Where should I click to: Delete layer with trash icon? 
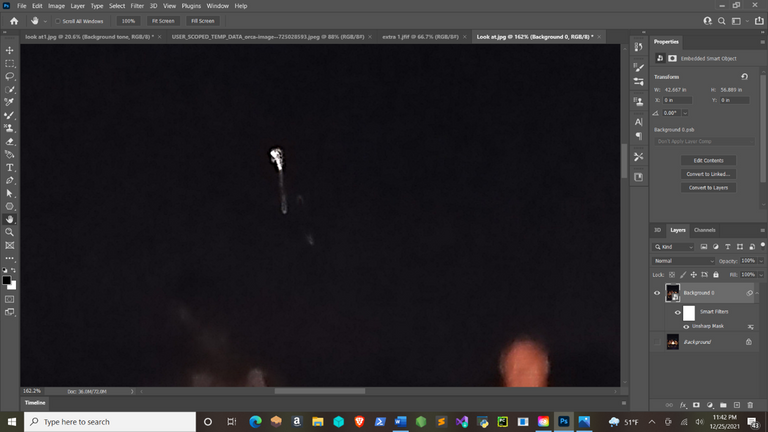pyautogui.click(x=750, y=405)
